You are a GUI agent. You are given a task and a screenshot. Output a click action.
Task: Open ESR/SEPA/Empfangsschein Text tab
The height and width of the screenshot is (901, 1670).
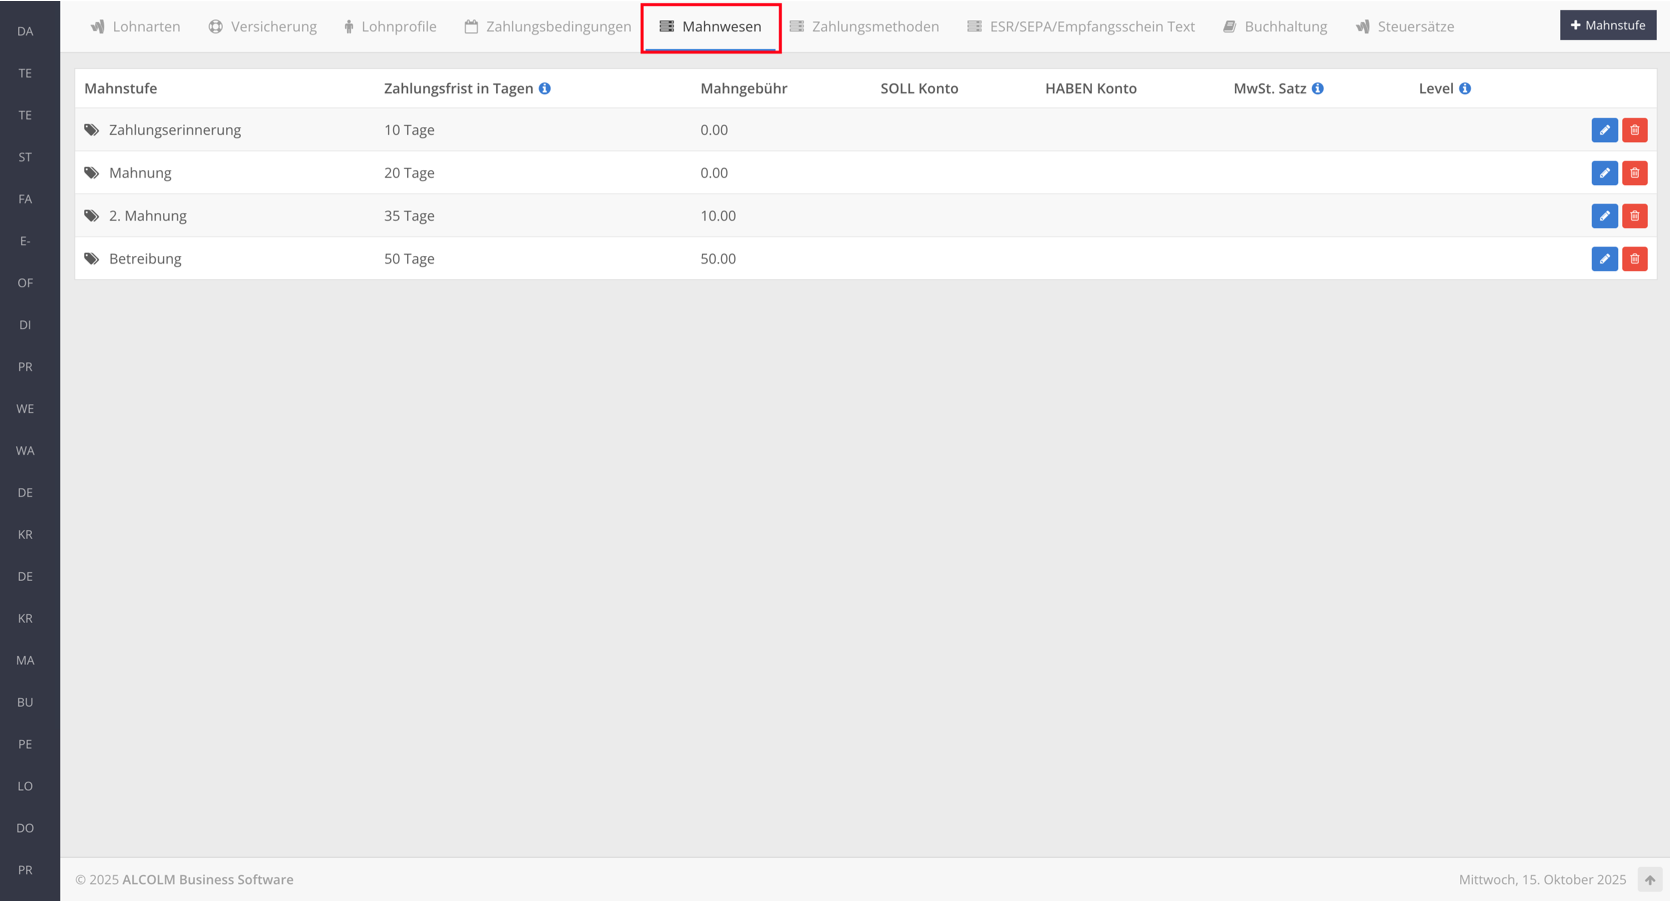pyautogui.click(x=1081, y=27)
